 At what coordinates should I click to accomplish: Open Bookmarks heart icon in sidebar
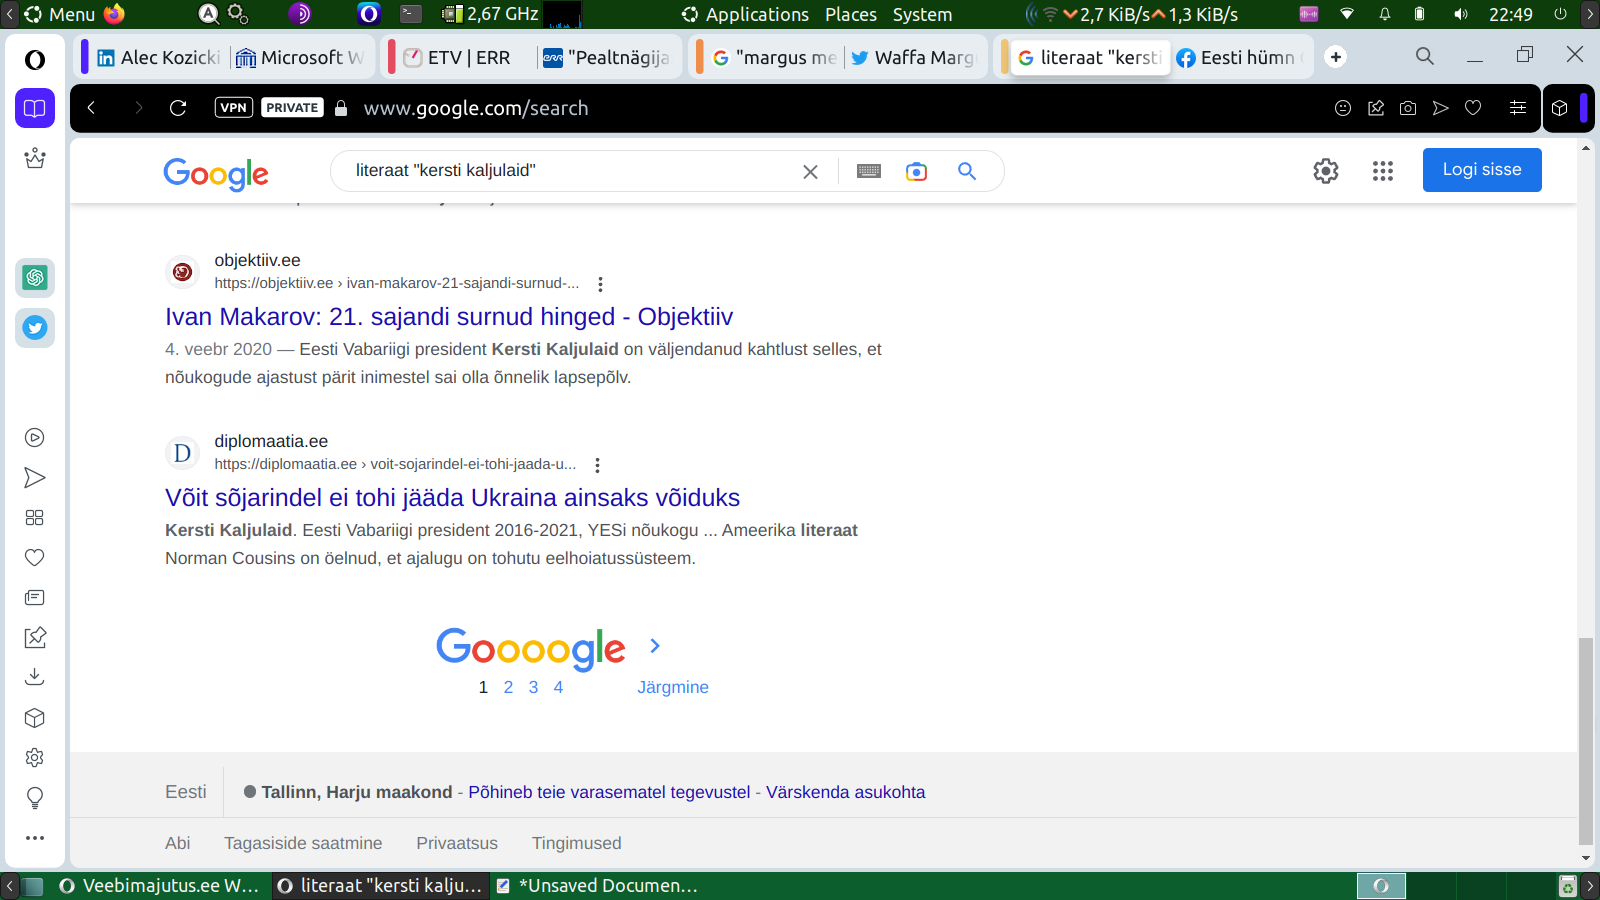click(35, 558)
